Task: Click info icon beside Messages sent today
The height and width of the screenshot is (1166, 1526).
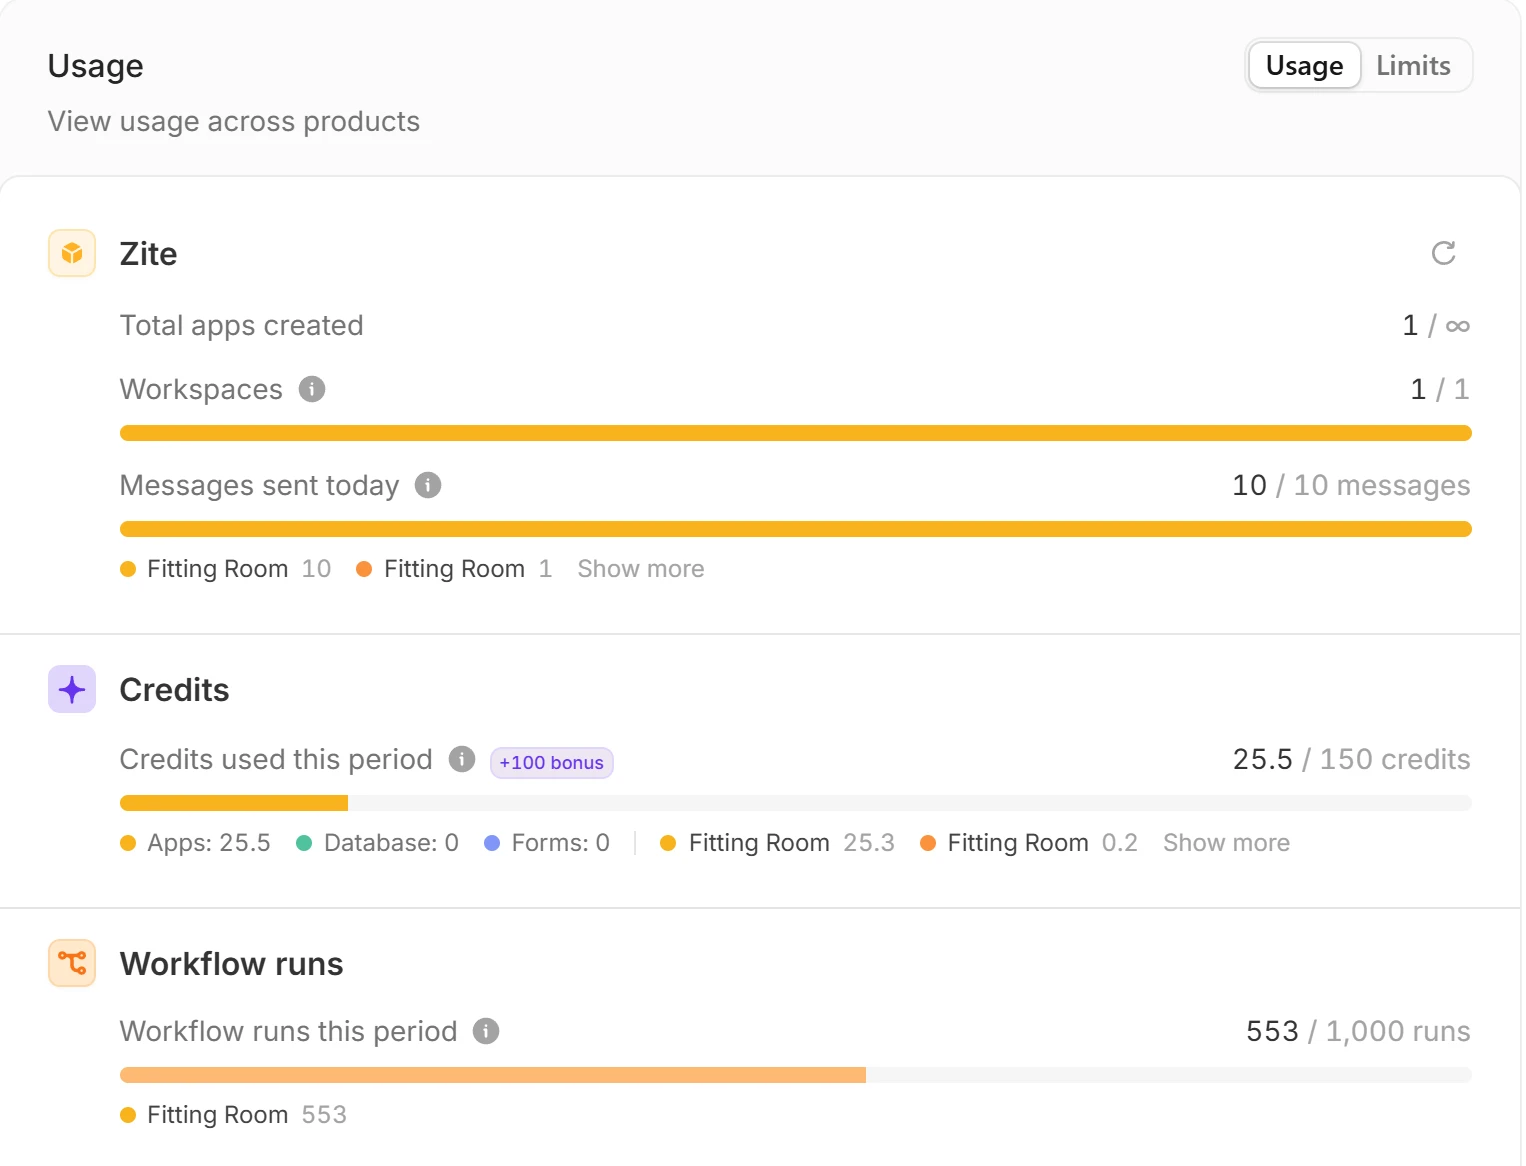Action: (x=428, y=485)
